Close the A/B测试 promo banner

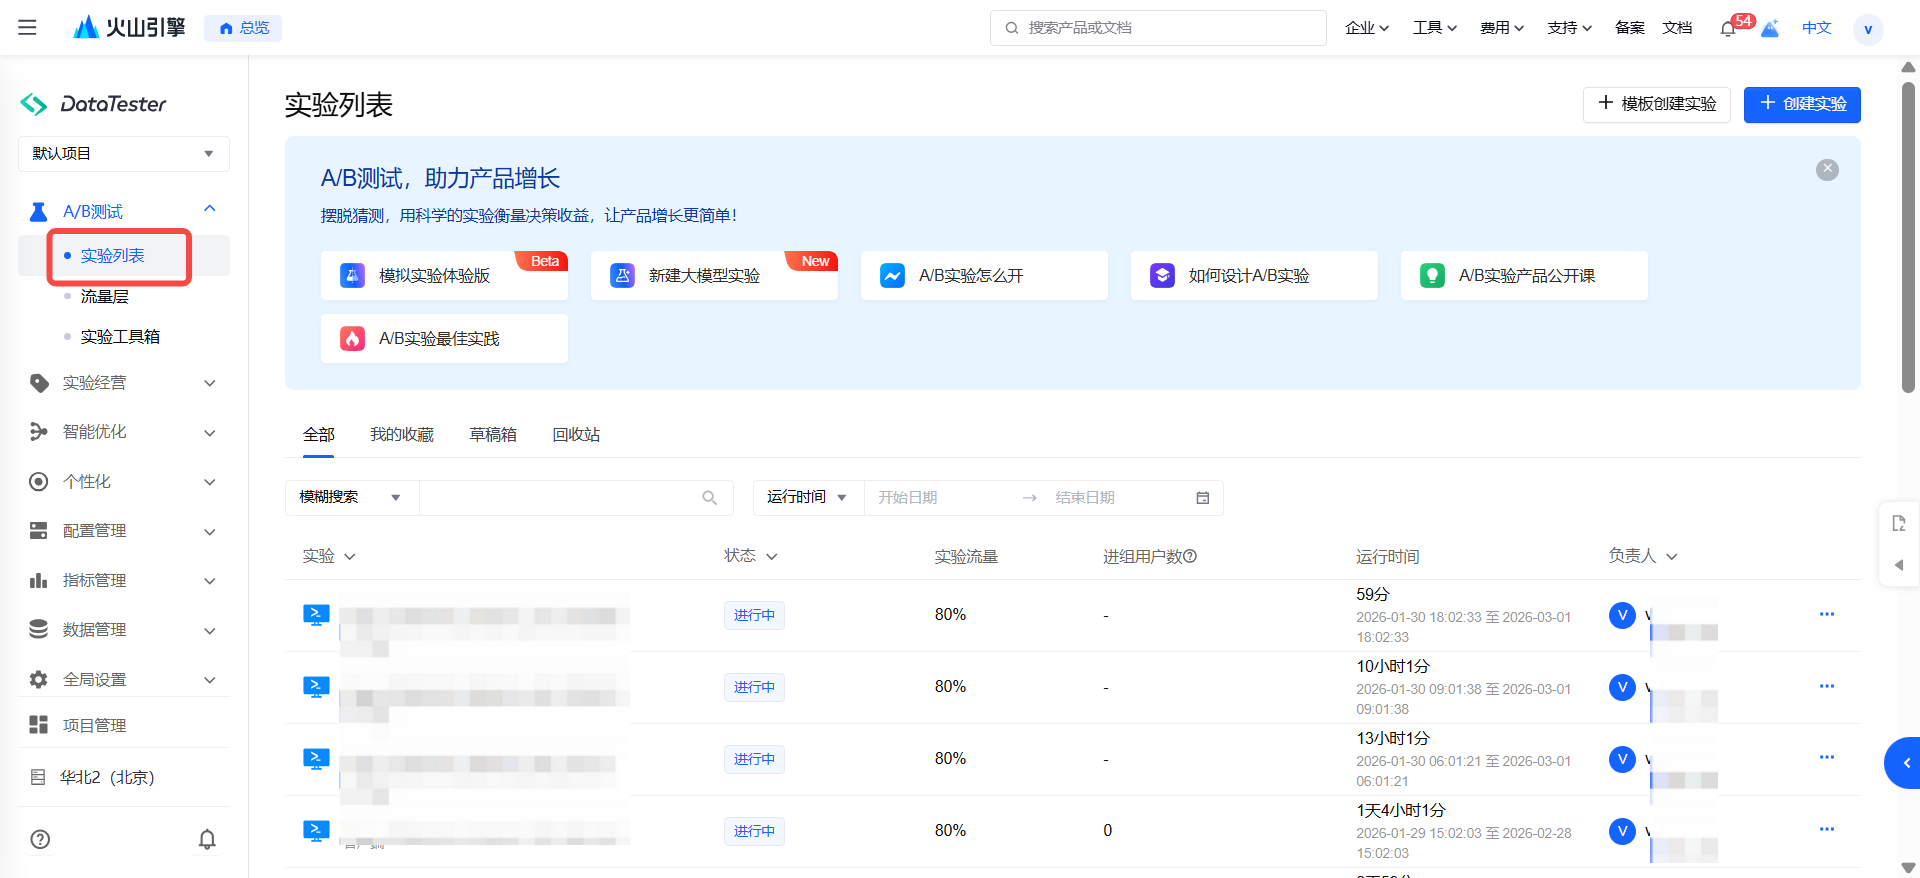[1827, 170]
